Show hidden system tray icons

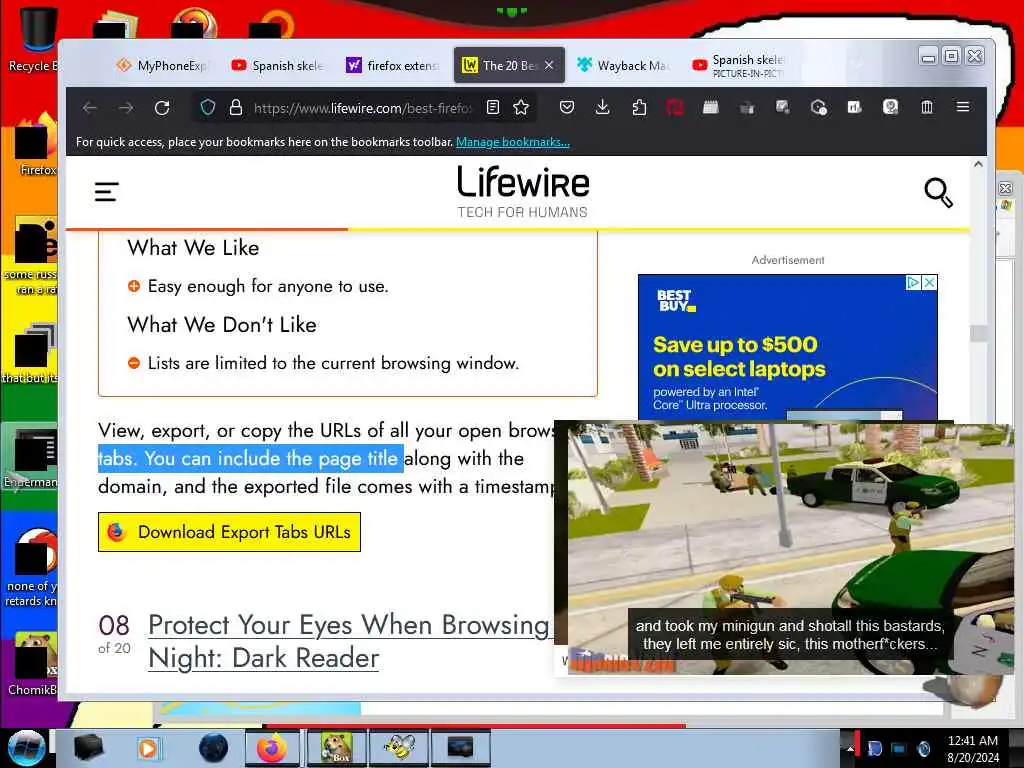tap(850, 749)
